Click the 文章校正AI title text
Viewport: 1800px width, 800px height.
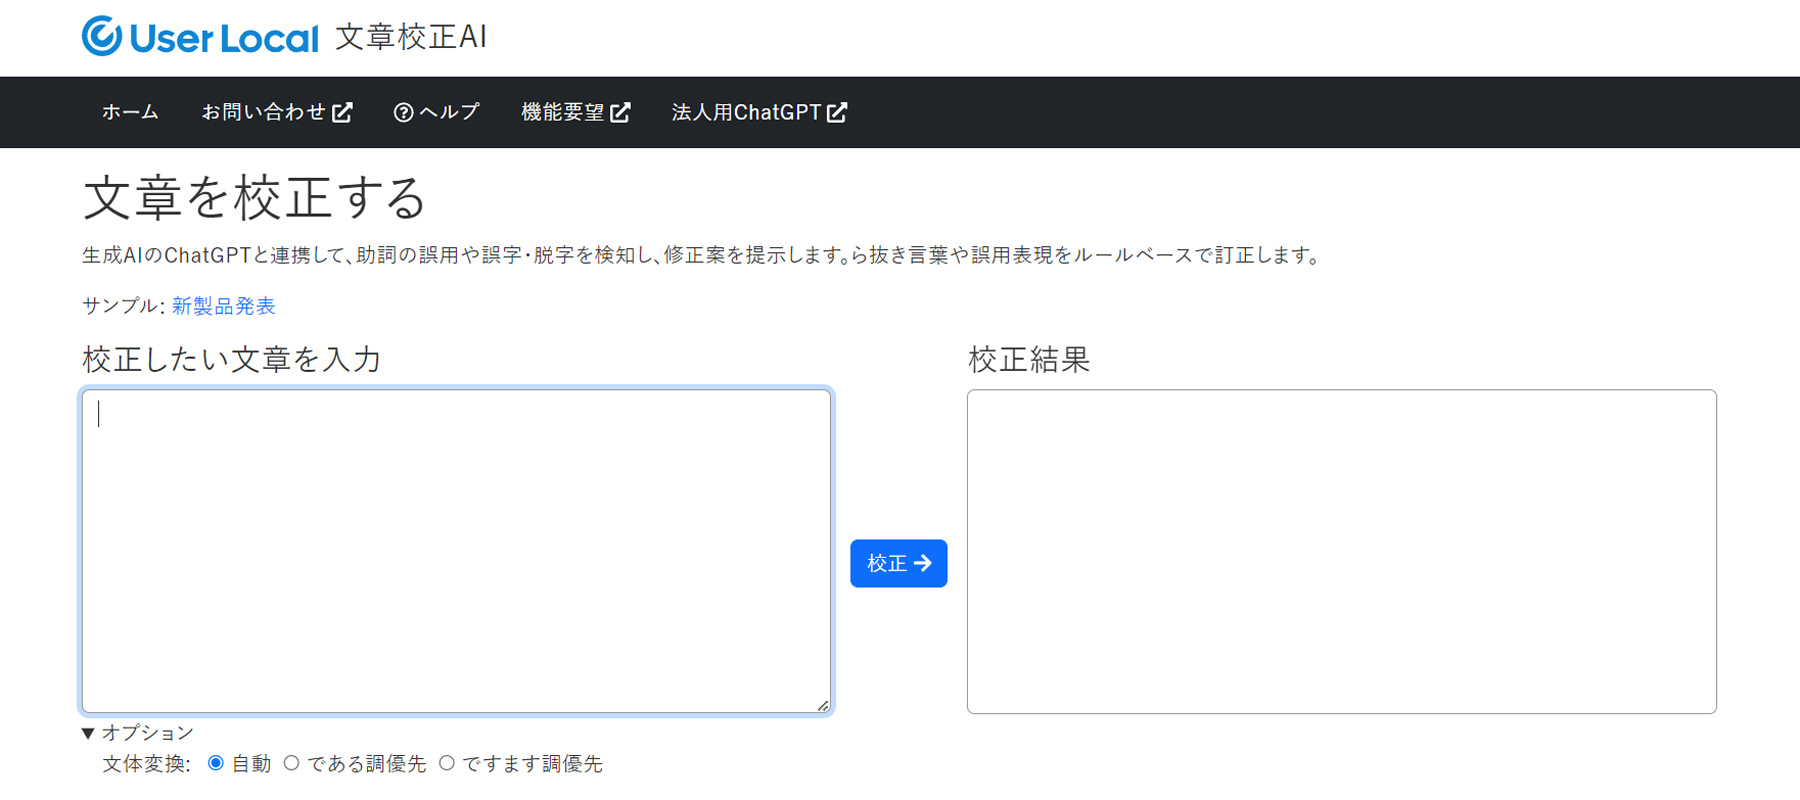[x=411, y=37]
